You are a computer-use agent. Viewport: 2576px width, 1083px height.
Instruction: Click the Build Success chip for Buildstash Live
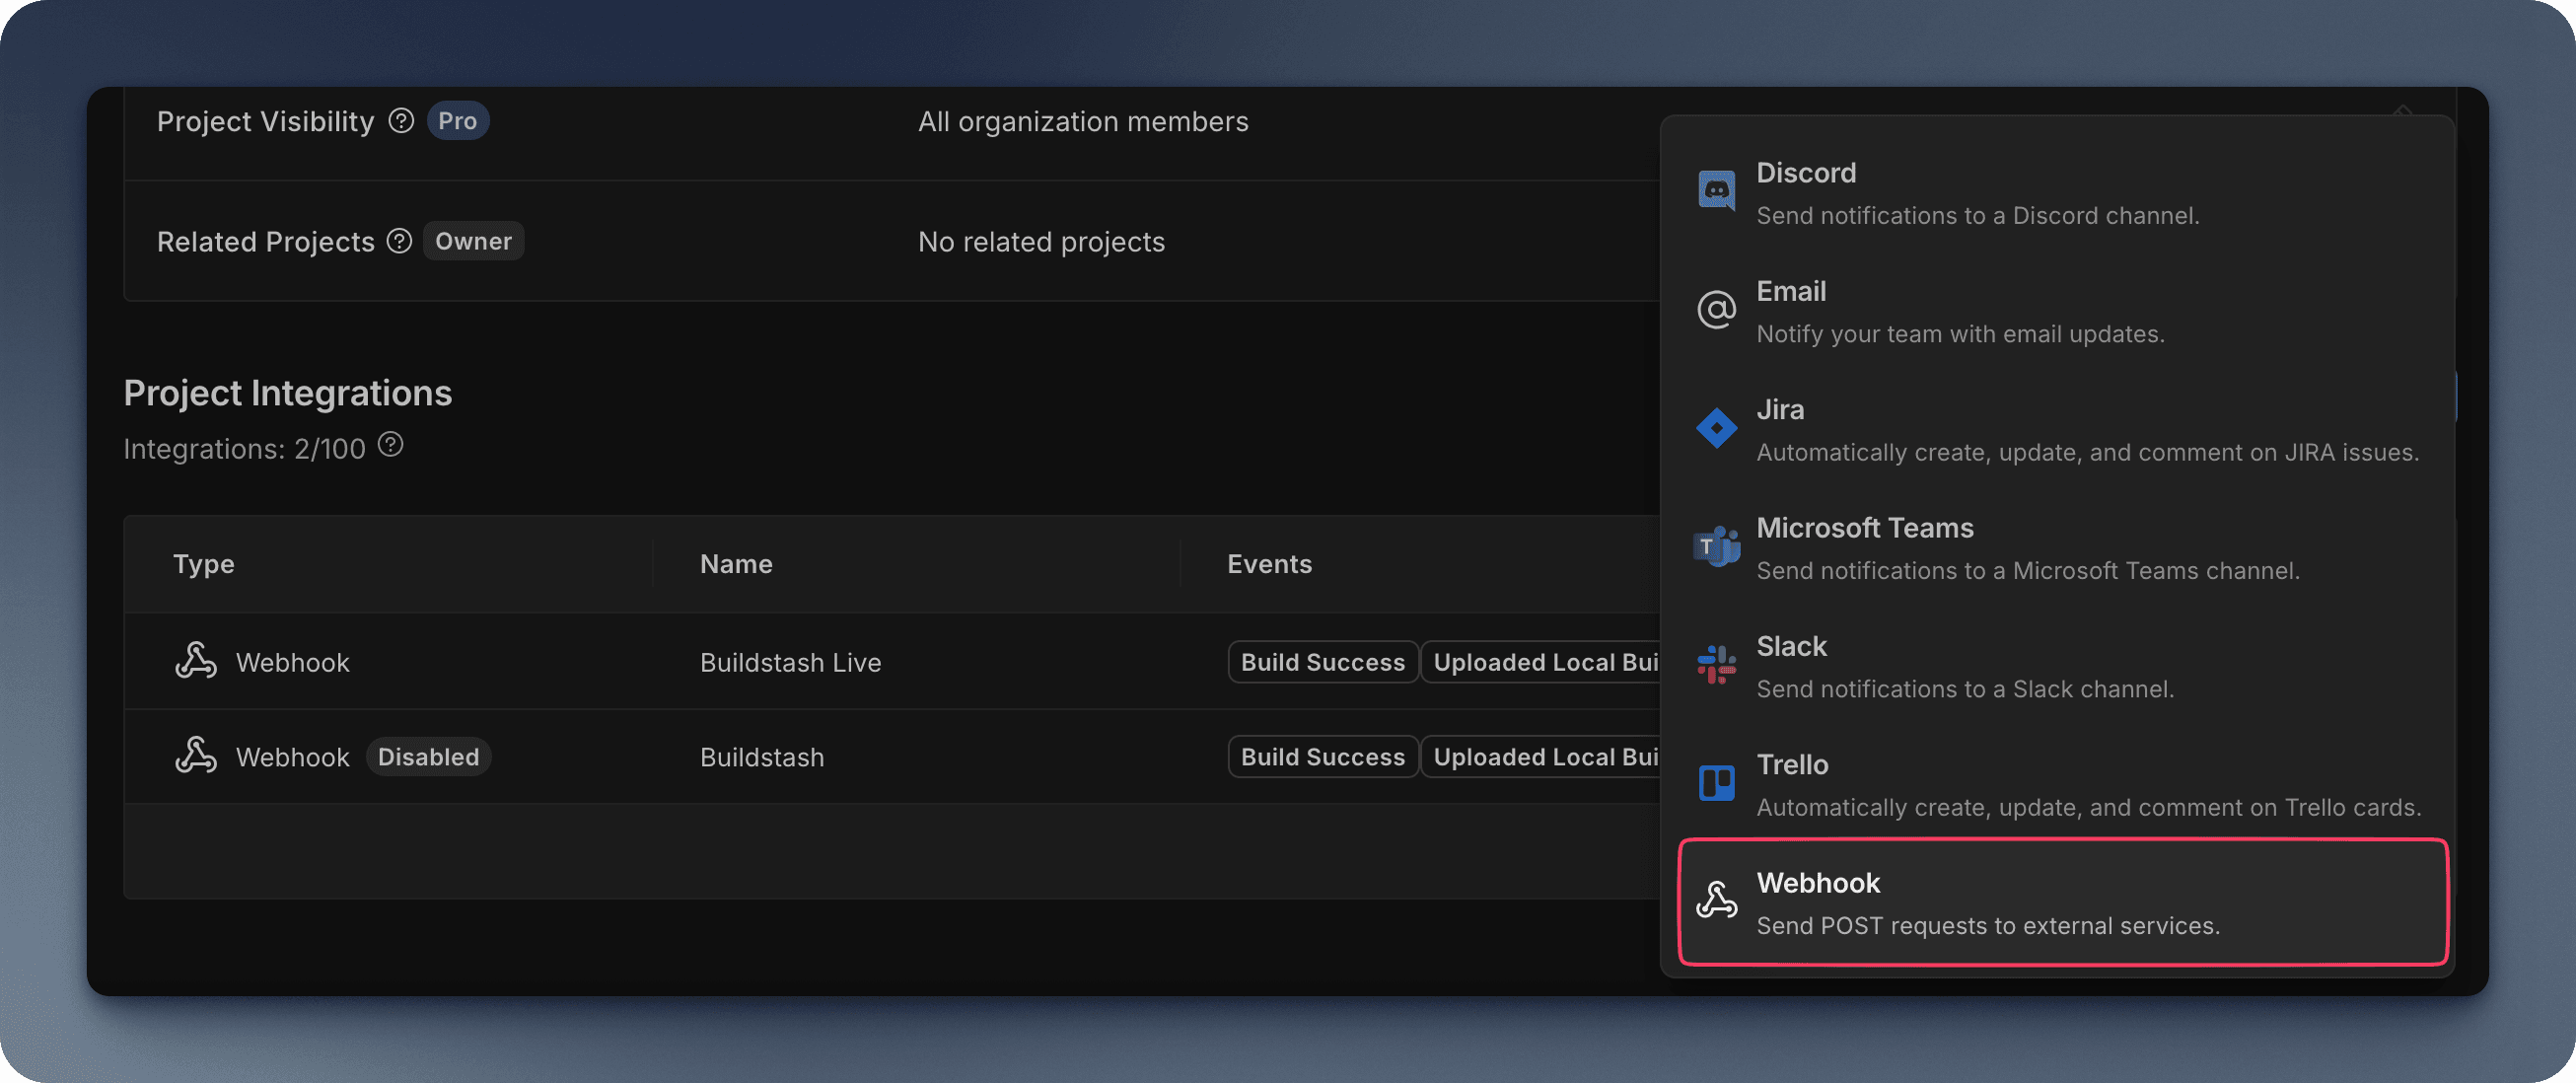tap(1322, 661)
